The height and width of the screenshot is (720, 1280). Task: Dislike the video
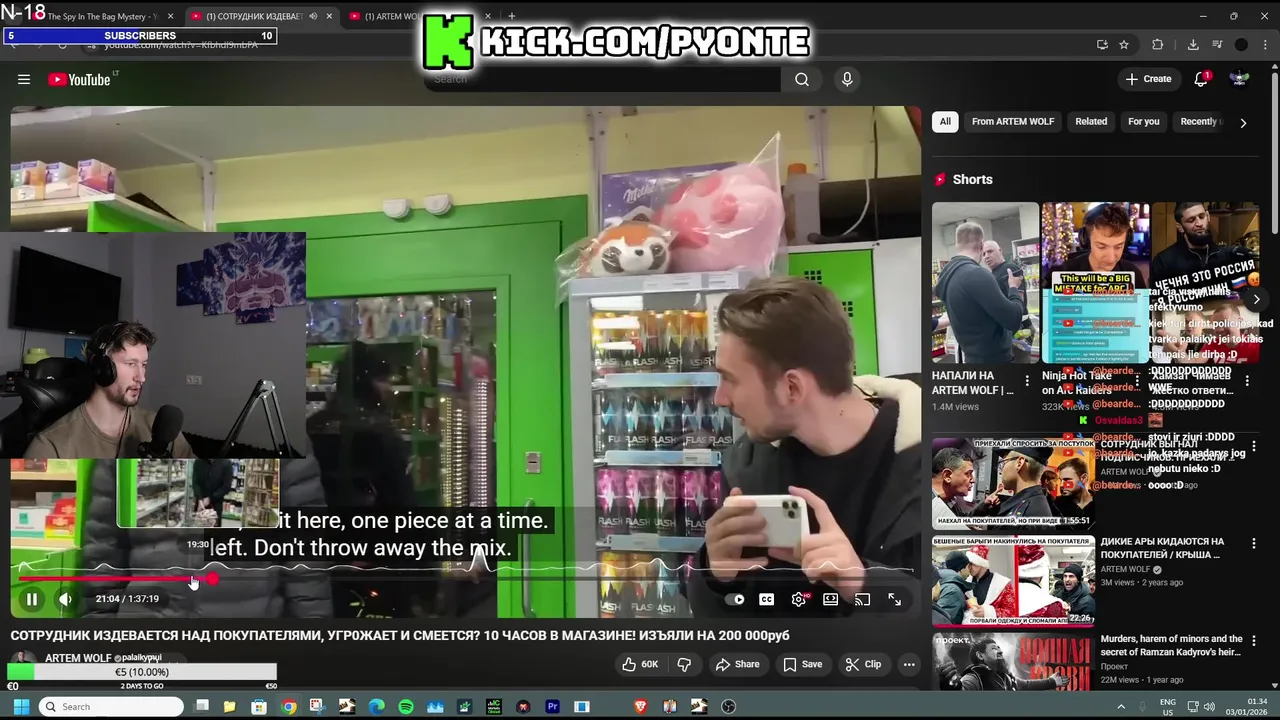click(684, 664)
